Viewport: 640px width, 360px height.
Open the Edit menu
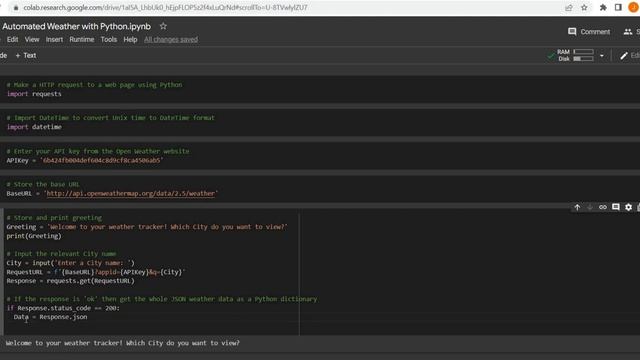tap(12, 40)
